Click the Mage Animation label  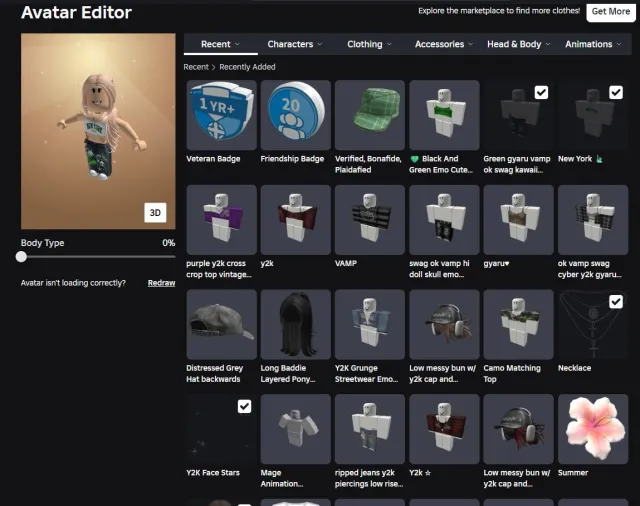pyautogui.click(x=282, y=478)
